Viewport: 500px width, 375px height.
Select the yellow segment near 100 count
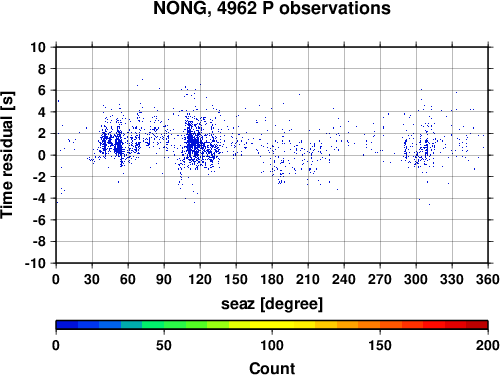click(x=272, y=325)
